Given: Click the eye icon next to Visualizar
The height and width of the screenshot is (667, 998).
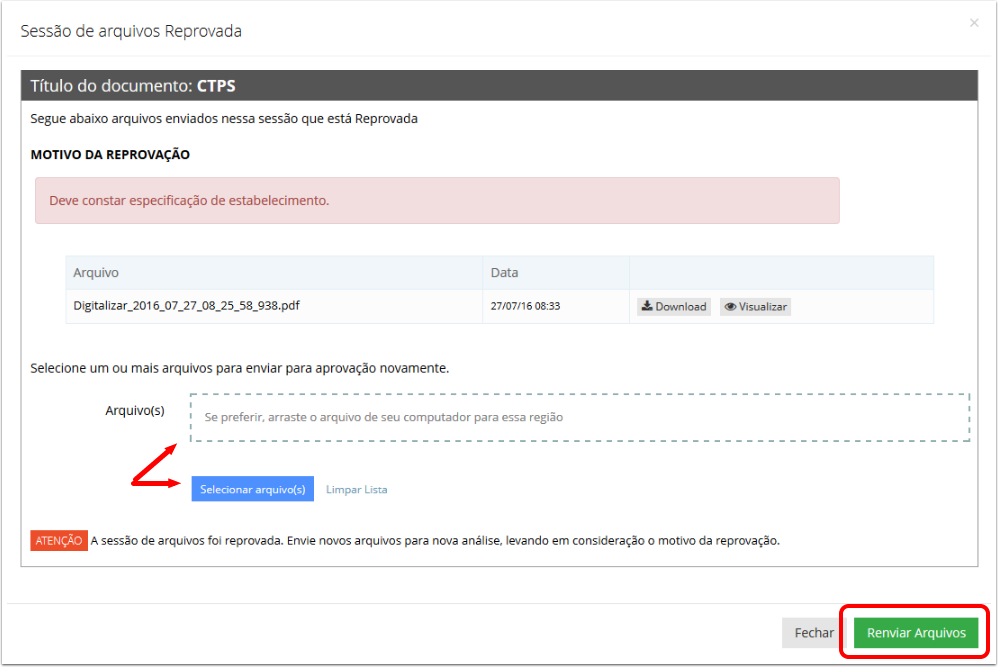Looking at the screenshot, I should (730, 307).
